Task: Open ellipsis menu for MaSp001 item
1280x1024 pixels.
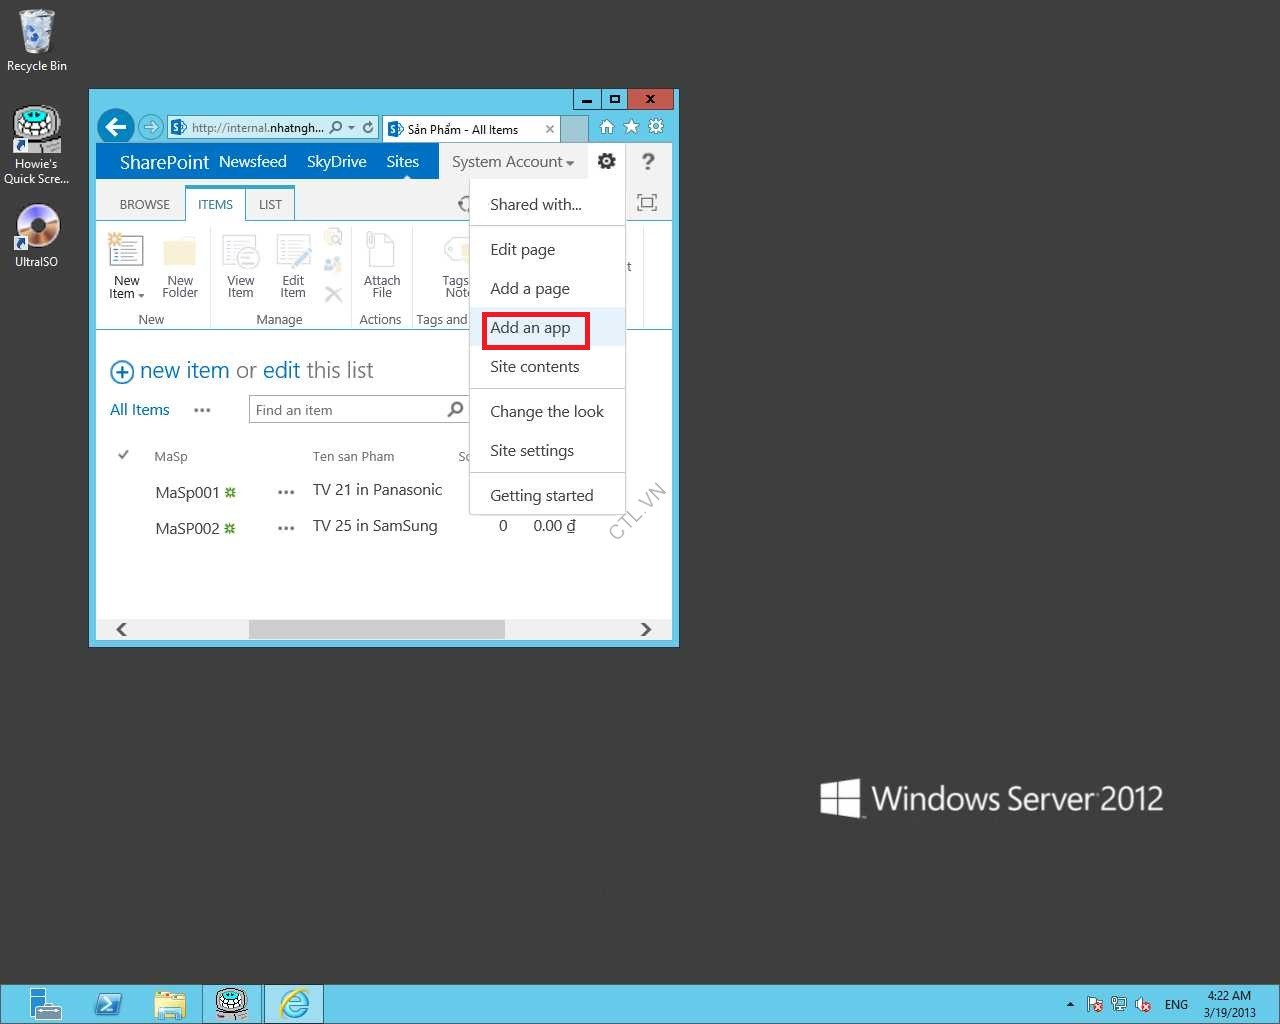Action: pos(286,492)
